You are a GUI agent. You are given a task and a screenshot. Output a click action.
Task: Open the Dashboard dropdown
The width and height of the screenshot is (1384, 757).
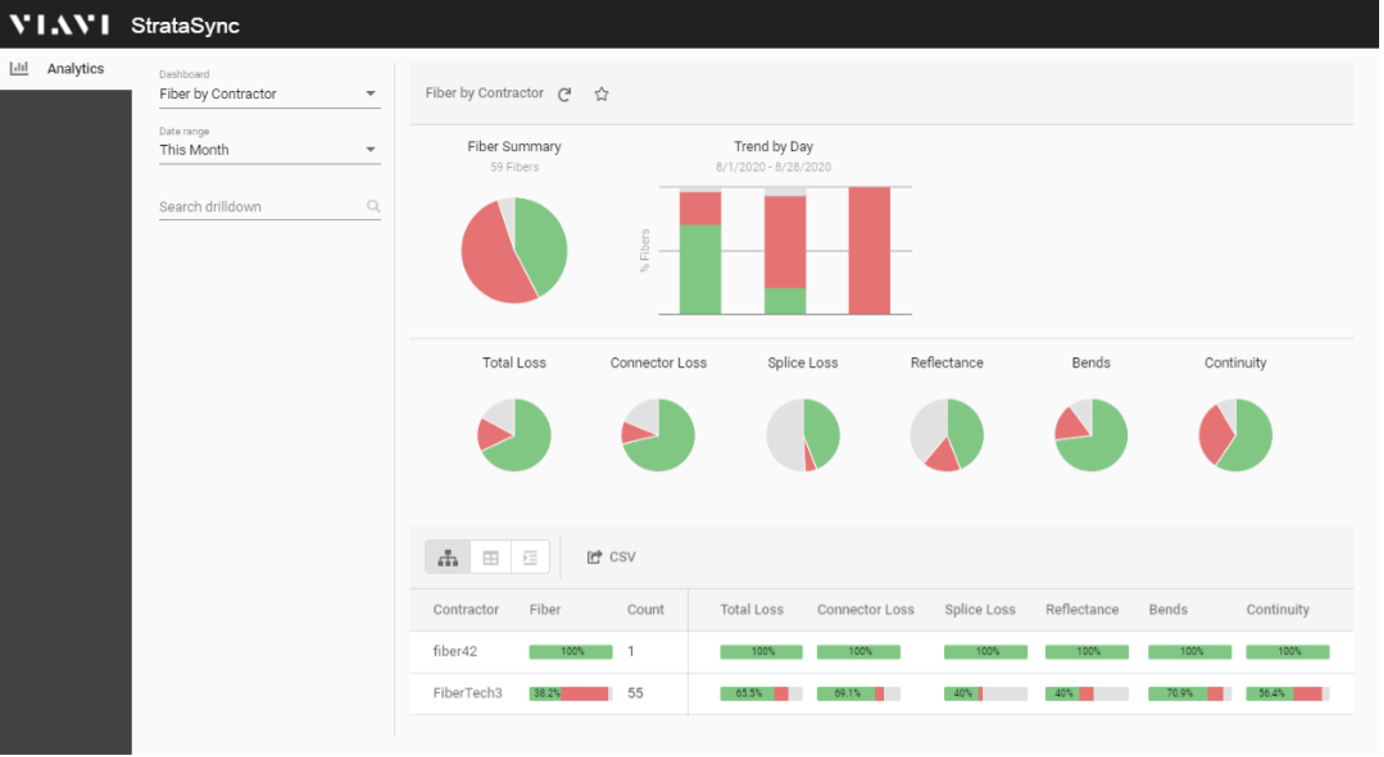(269, 94)
